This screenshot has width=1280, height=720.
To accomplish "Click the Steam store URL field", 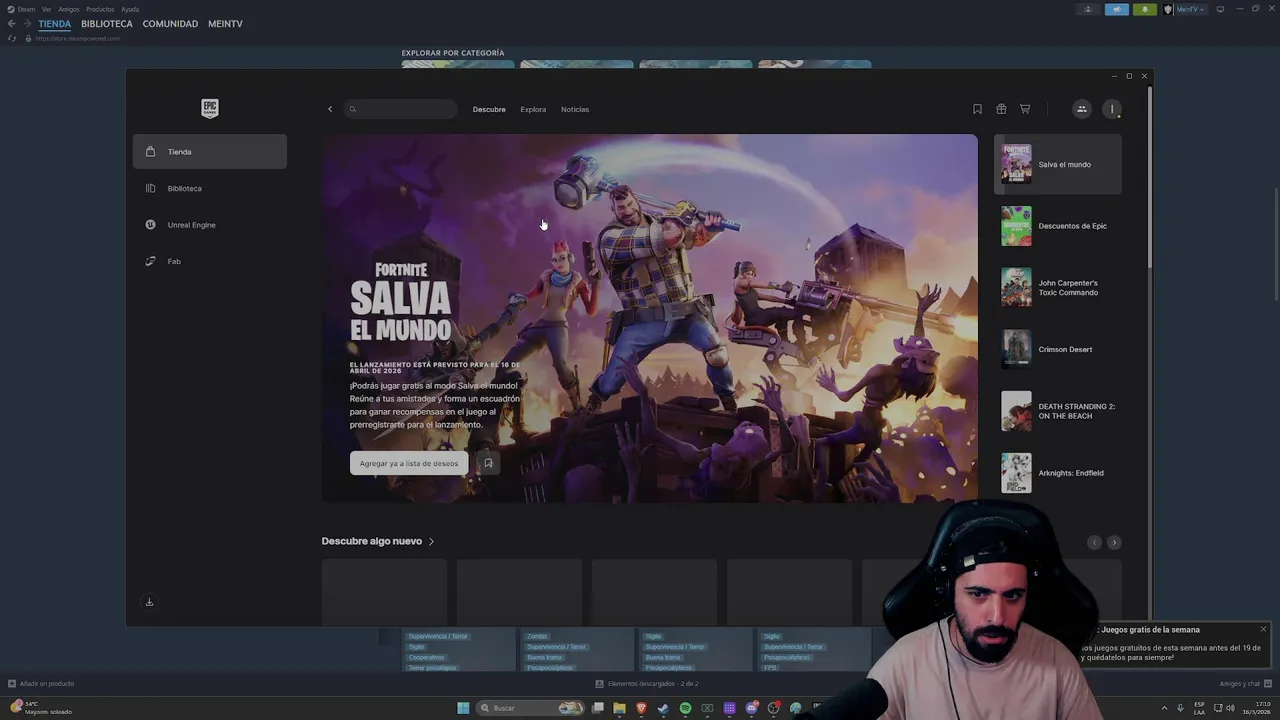I will pyautogui.click(x=78, y=38).
